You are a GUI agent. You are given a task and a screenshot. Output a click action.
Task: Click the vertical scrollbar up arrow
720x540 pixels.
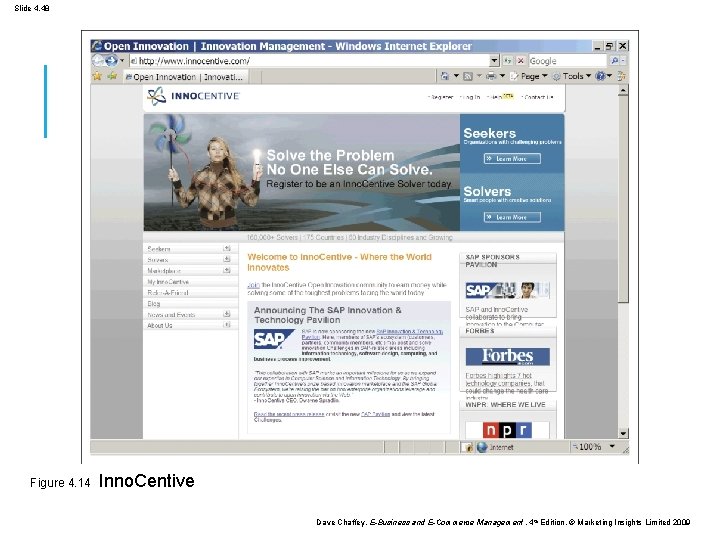[x=623, y=90]
